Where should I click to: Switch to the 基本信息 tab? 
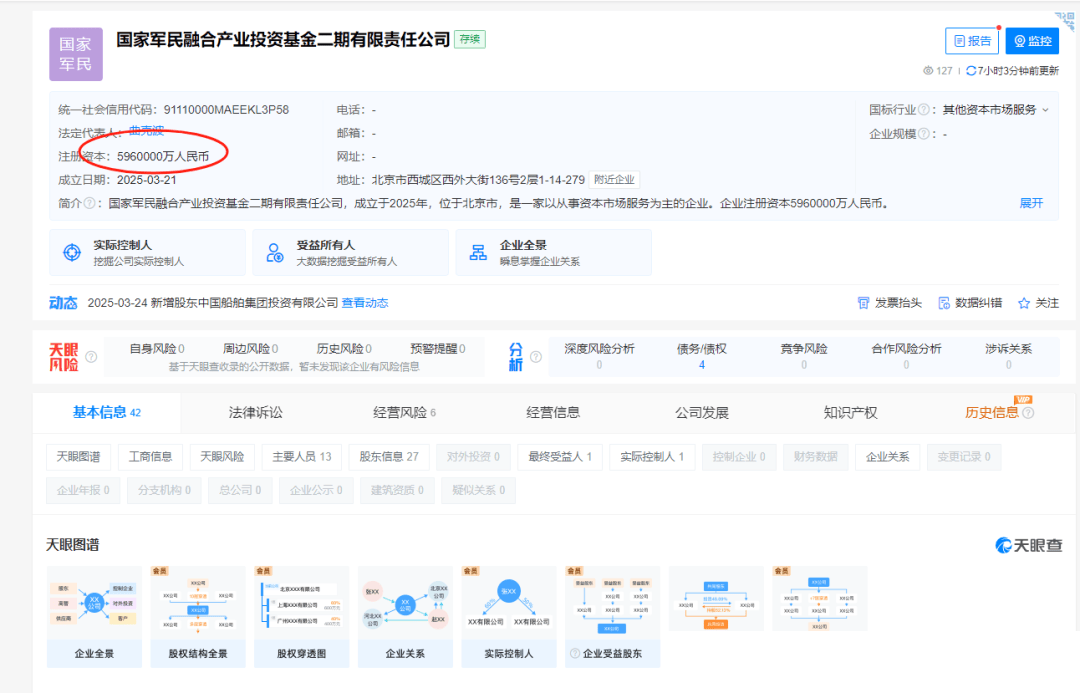[x=107, y=413]
